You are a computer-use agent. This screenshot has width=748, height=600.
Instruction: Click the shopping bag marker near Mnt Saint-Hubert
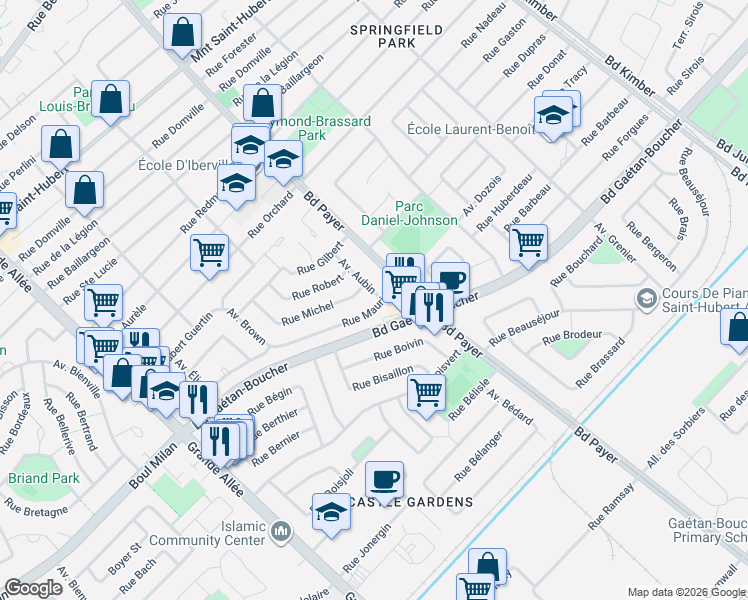point(182,33)
